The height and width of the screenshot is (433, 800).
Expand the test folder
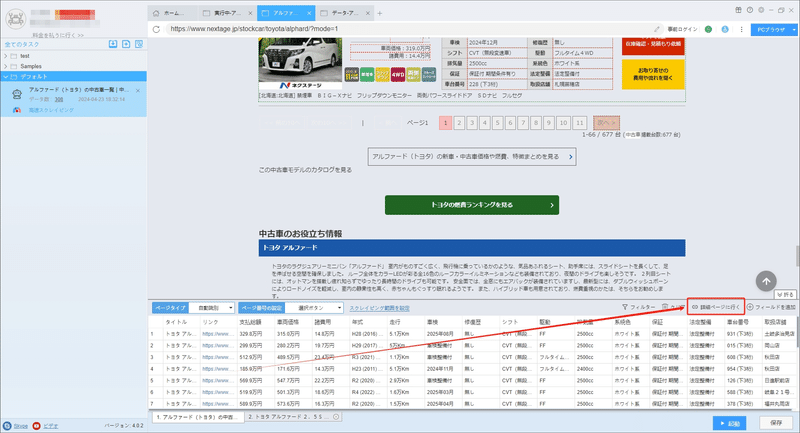(x=6, y=56)
